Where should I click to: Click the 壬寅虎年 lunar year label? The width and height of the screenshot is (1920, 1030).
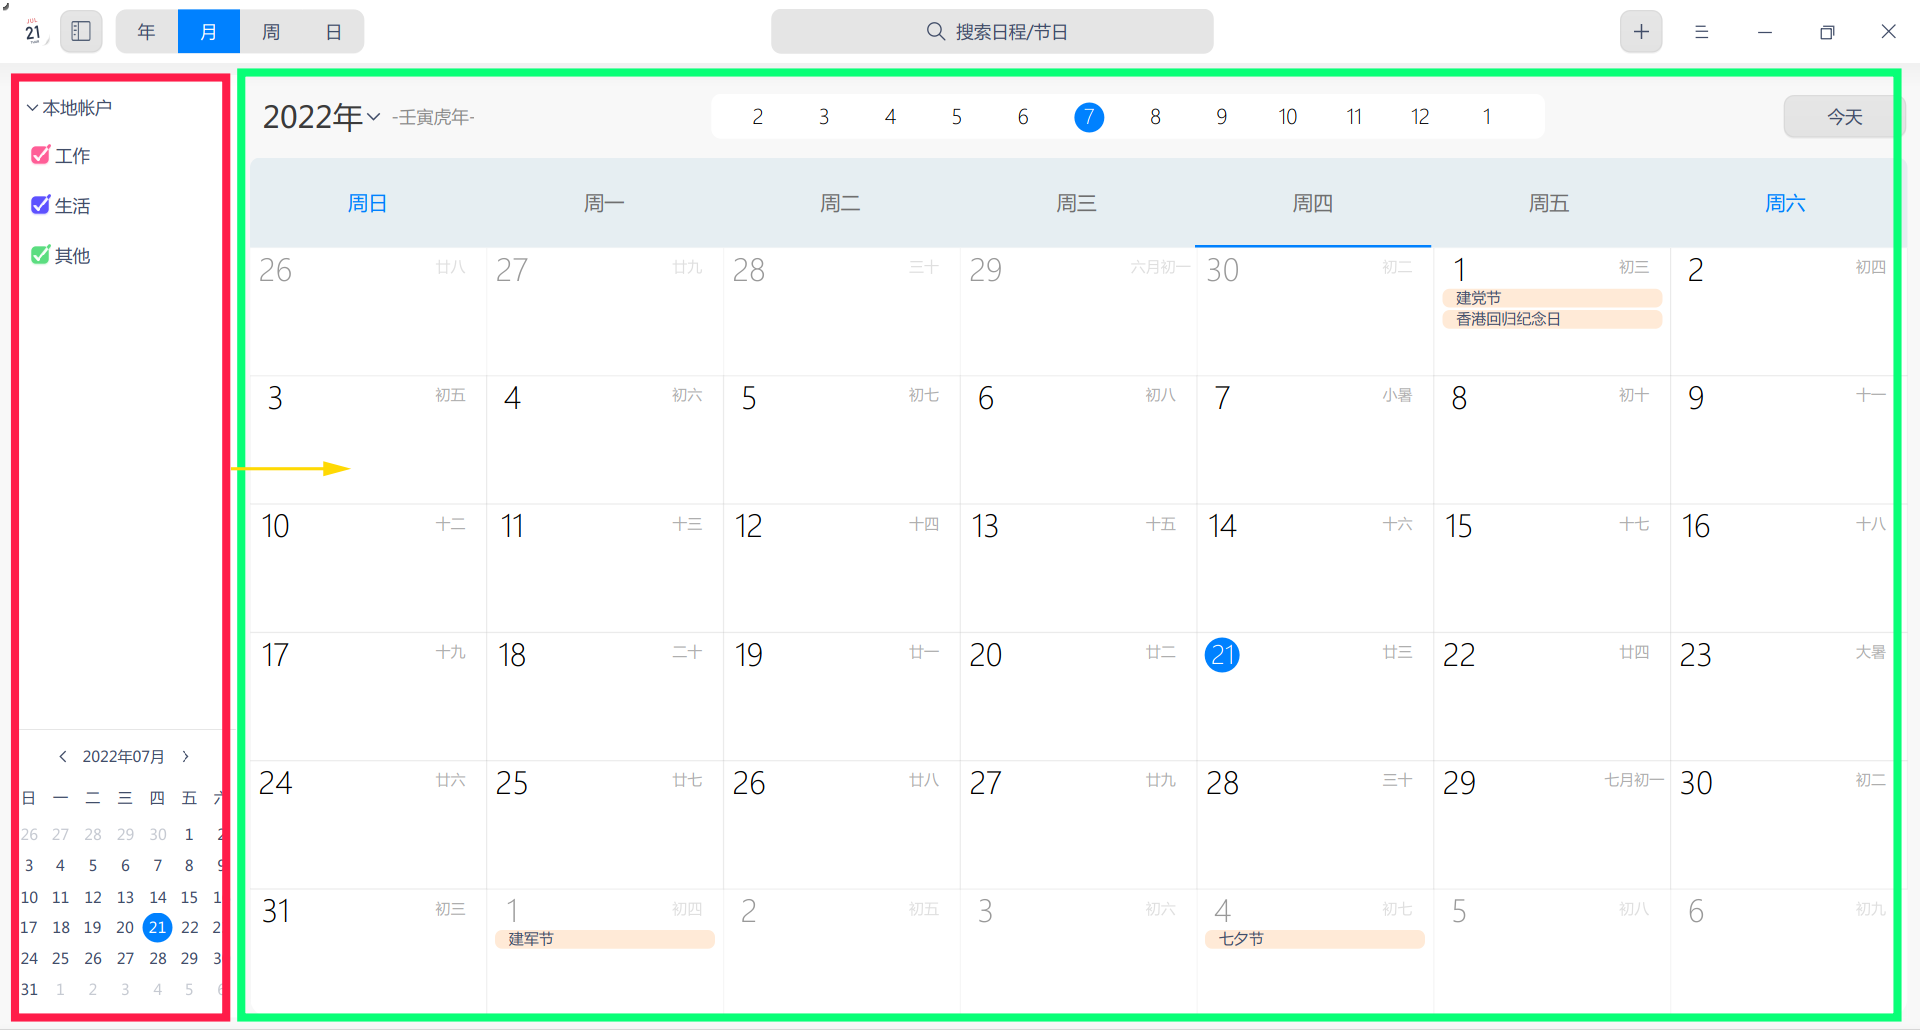[x=434, y=117]
